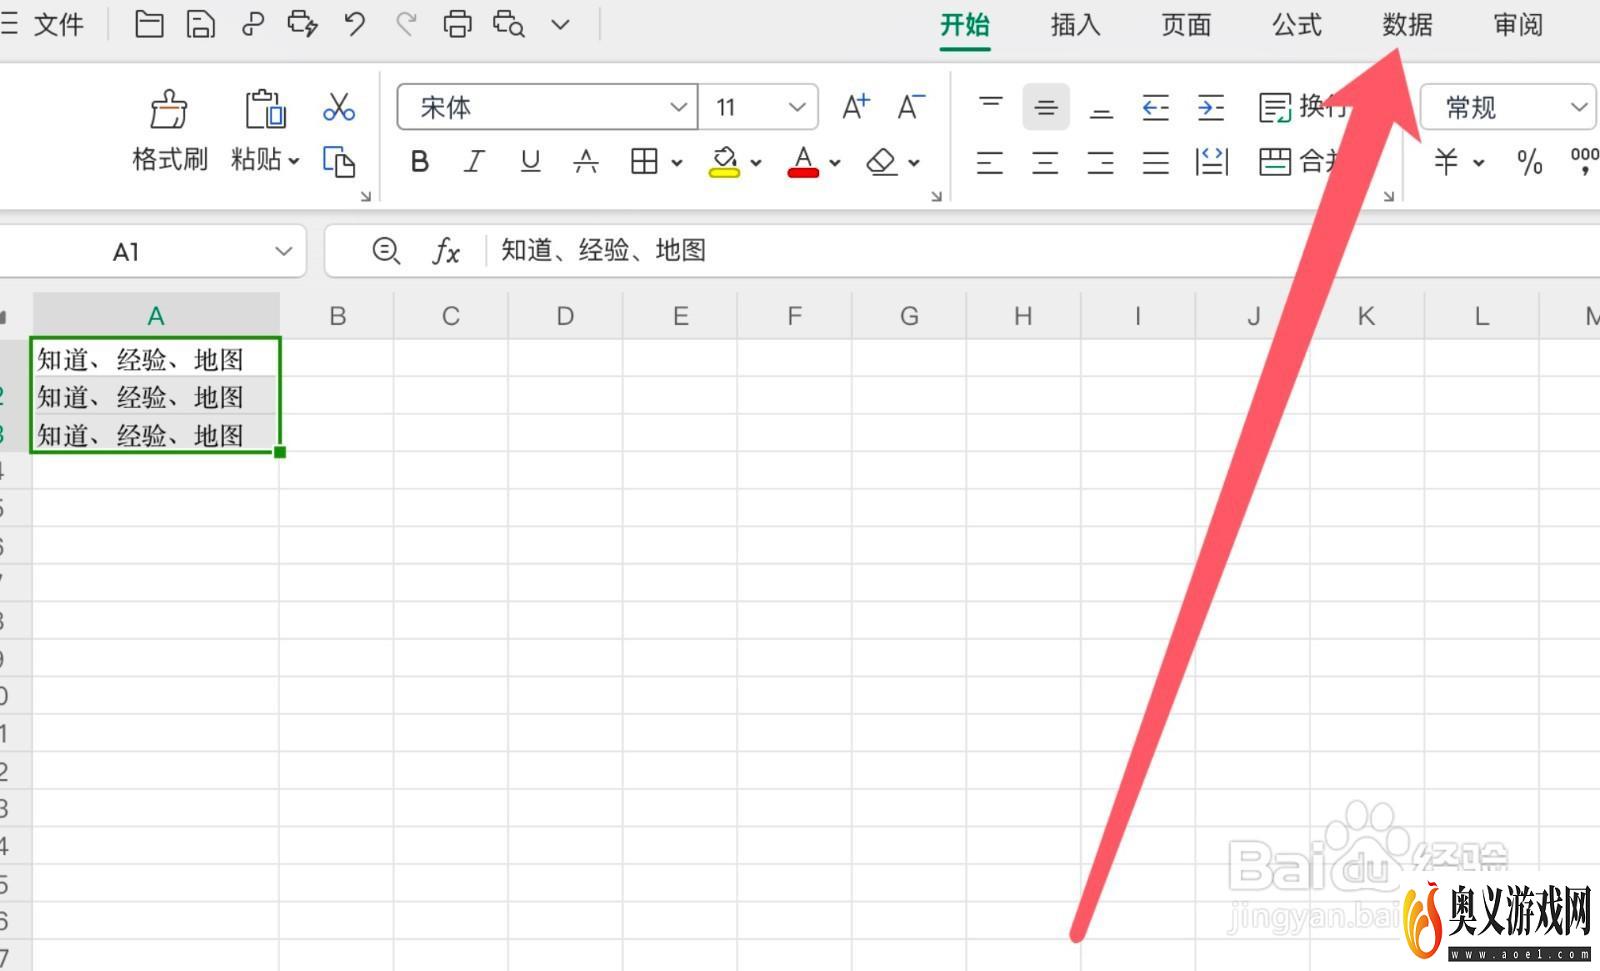This screenshot has height=971, width=1600.
Task: Click the 粘贴 paste icon
Action: coord(265,109)
